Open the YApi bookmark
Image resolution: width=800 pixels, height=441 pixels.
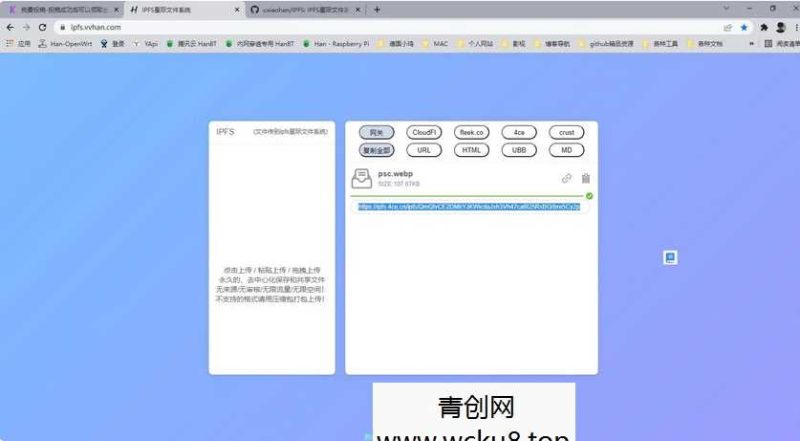pyautogui.click(x=145, y=44)
